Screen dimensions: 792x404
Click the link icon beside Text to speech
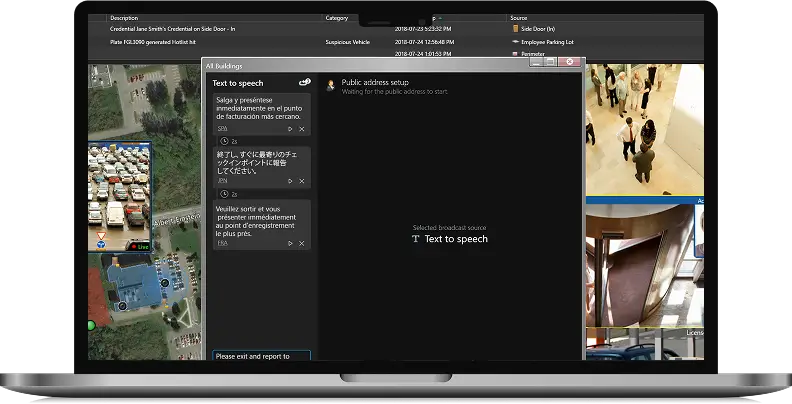304,83
